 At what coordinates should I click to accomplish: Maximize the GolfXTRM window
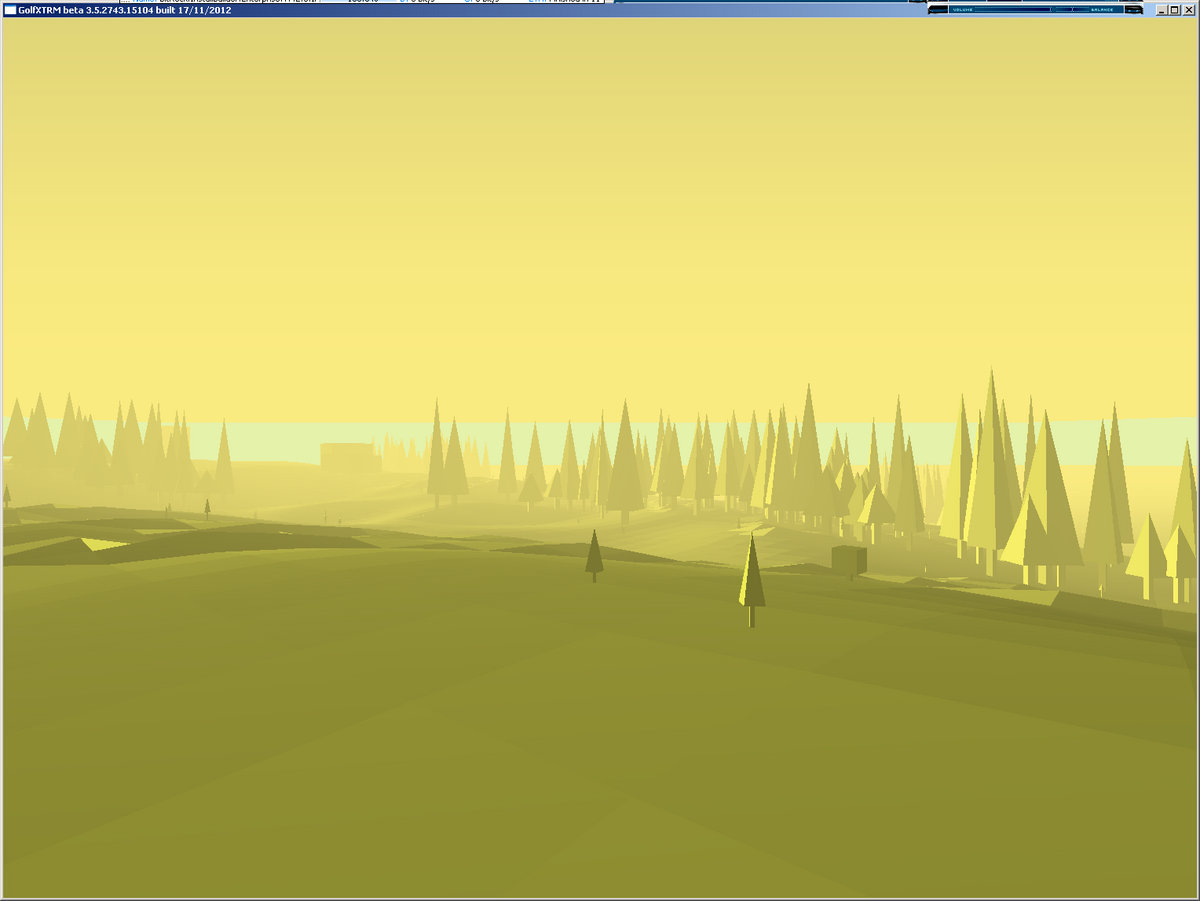point(1174,10)
